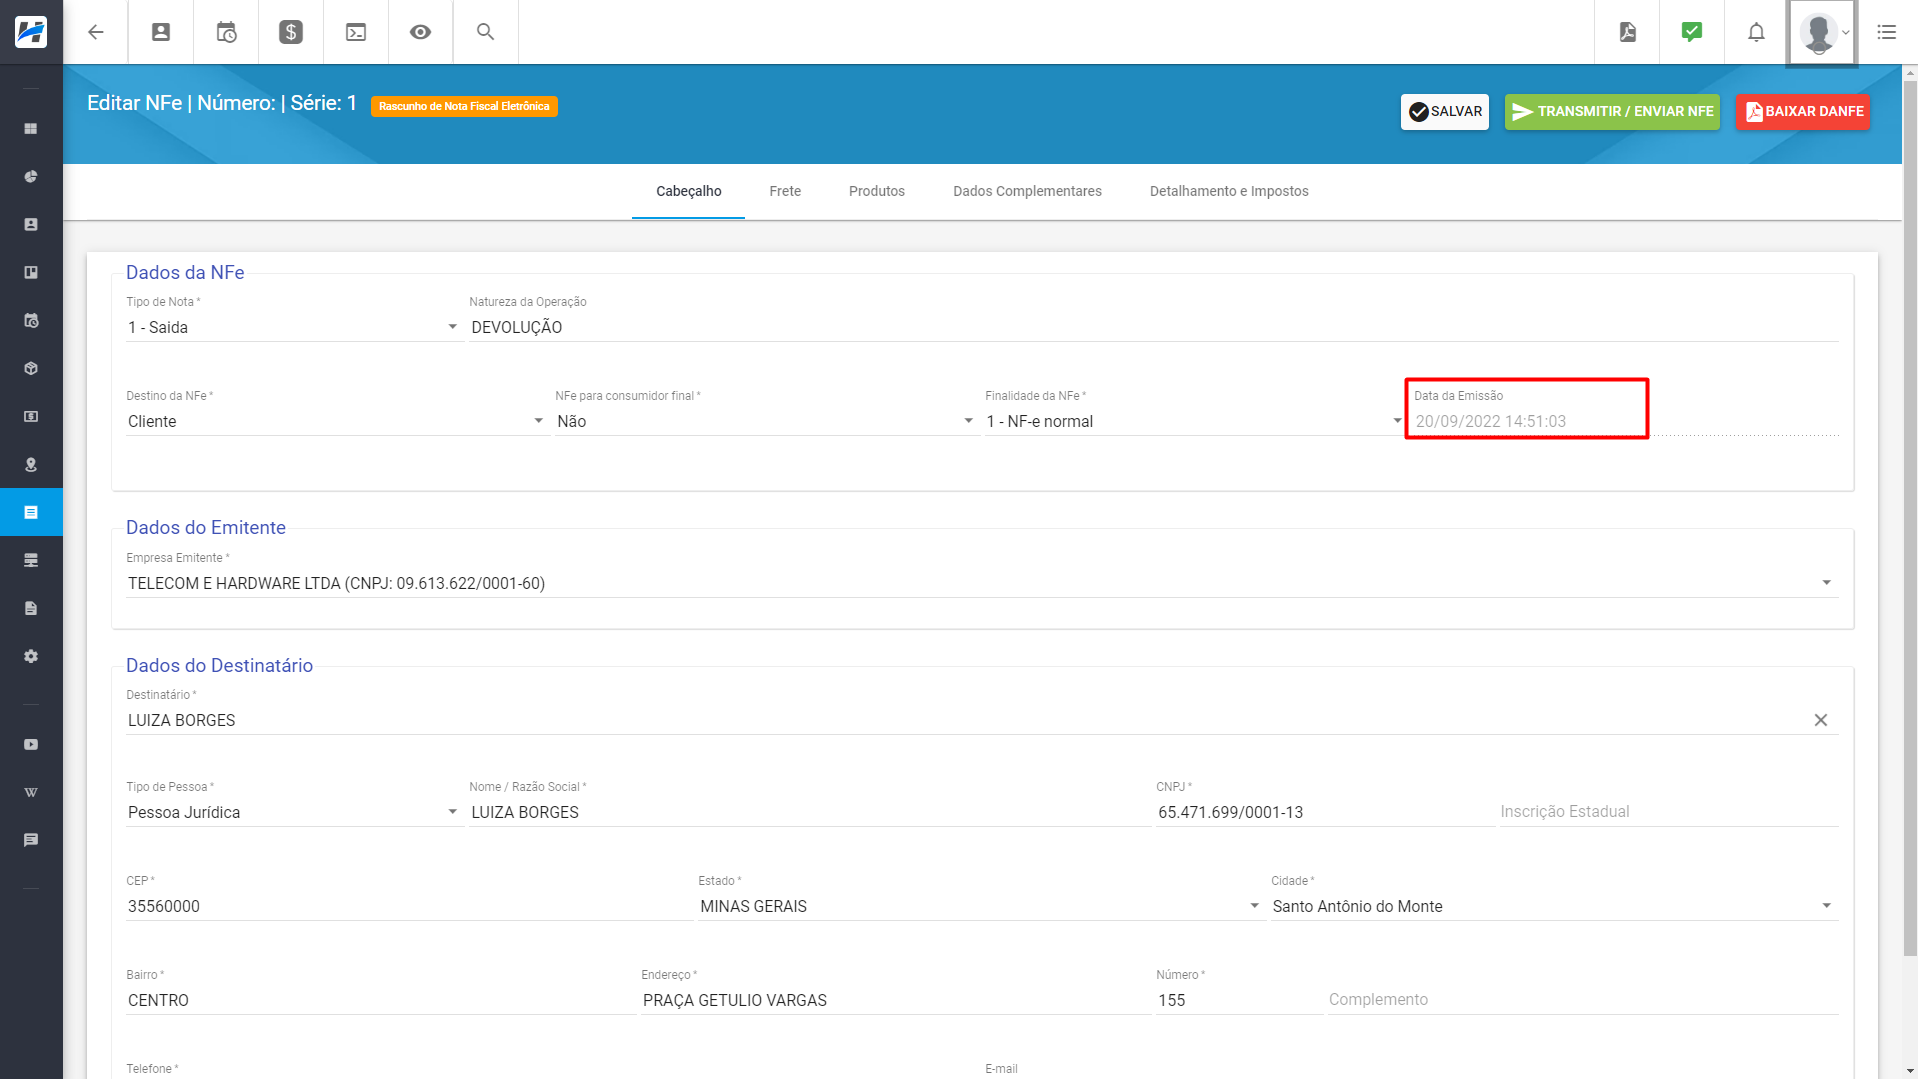Open the list menu icon far right

(1887, 32)
